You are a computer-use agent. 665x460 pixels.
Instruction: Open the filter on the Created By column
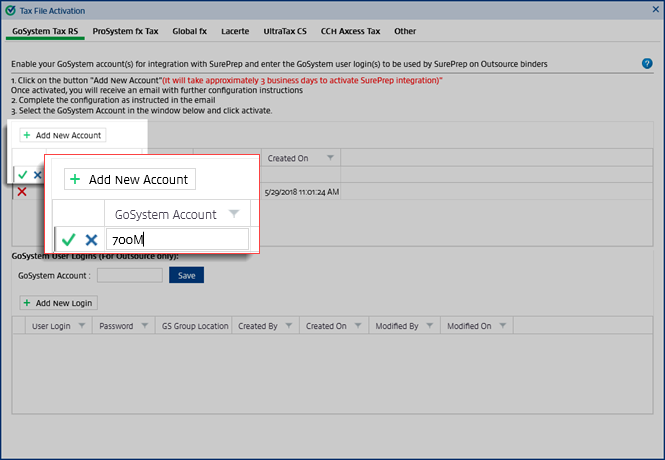click(x=288, y=326)
